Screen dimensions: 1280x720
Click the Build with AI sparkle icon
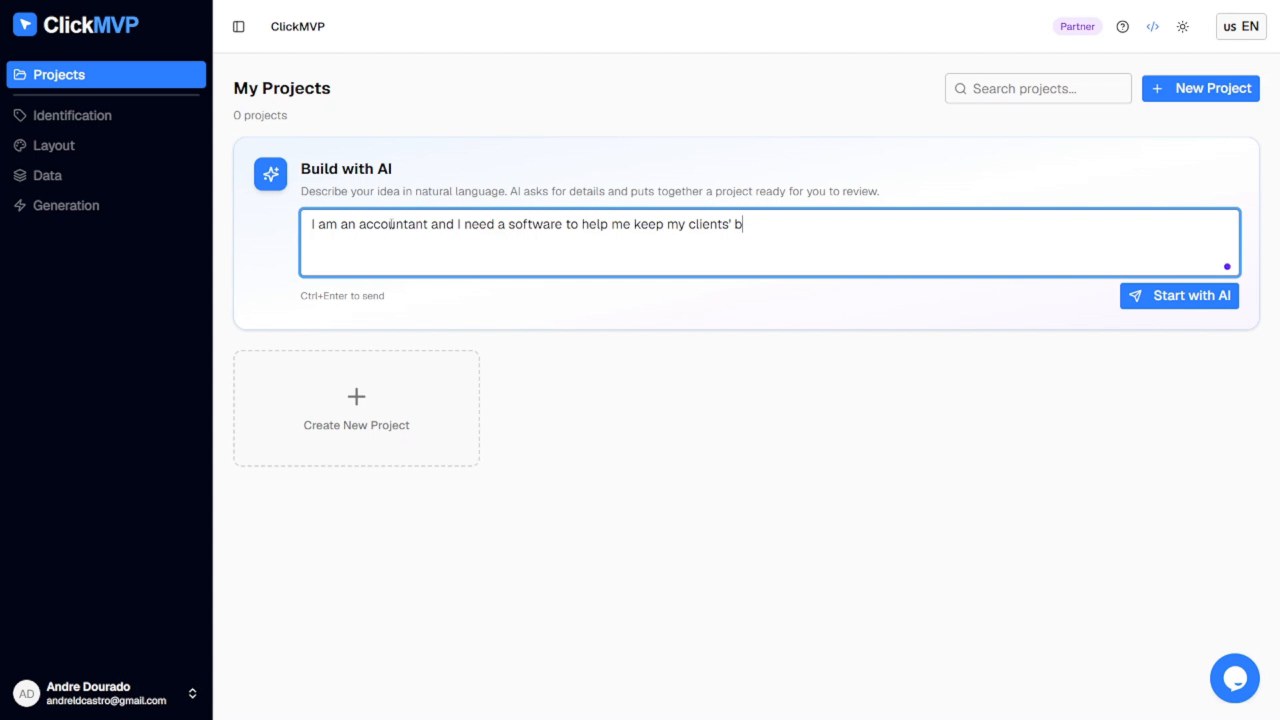click(x=270, y=174)
